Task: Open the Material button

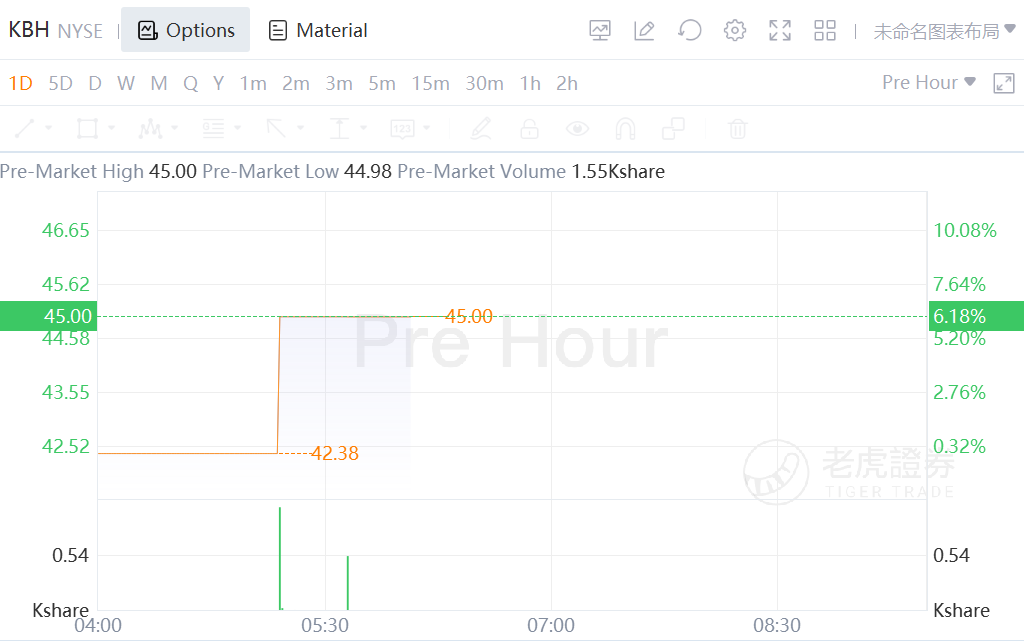Action: coord(318,31)
